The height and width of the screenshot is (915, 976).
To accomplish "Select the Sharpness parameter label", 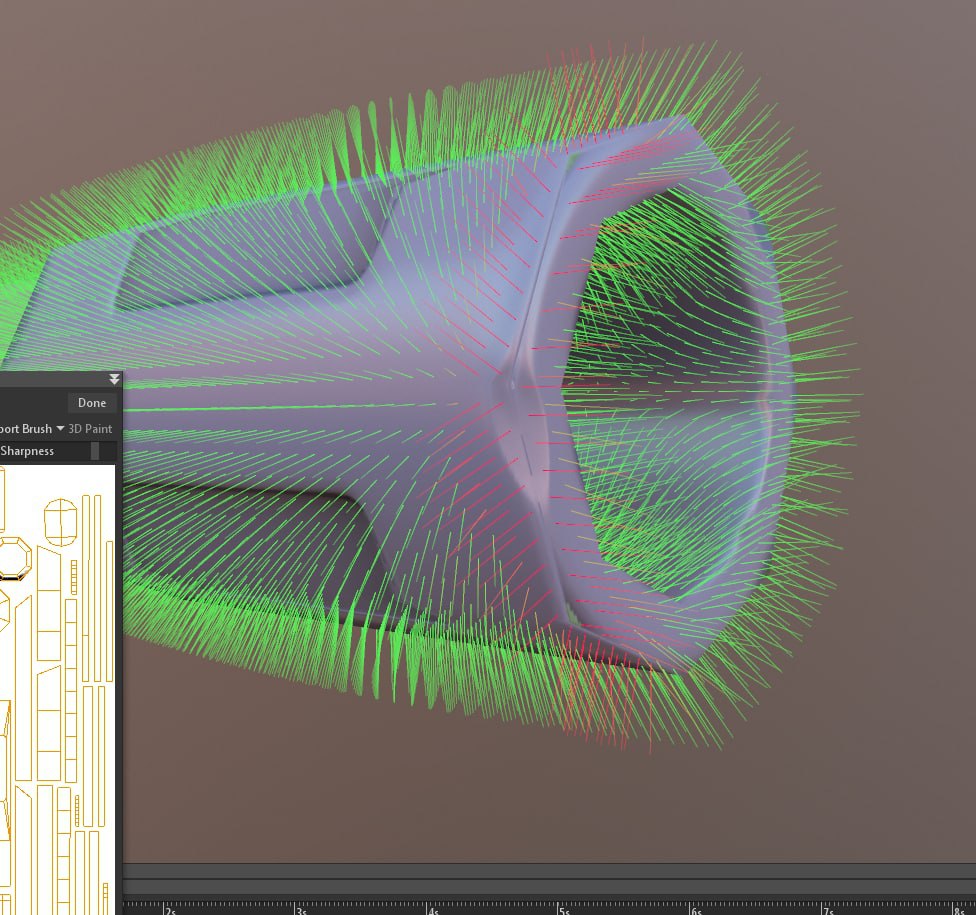I will pyautogui.click(x=27, y=451).
